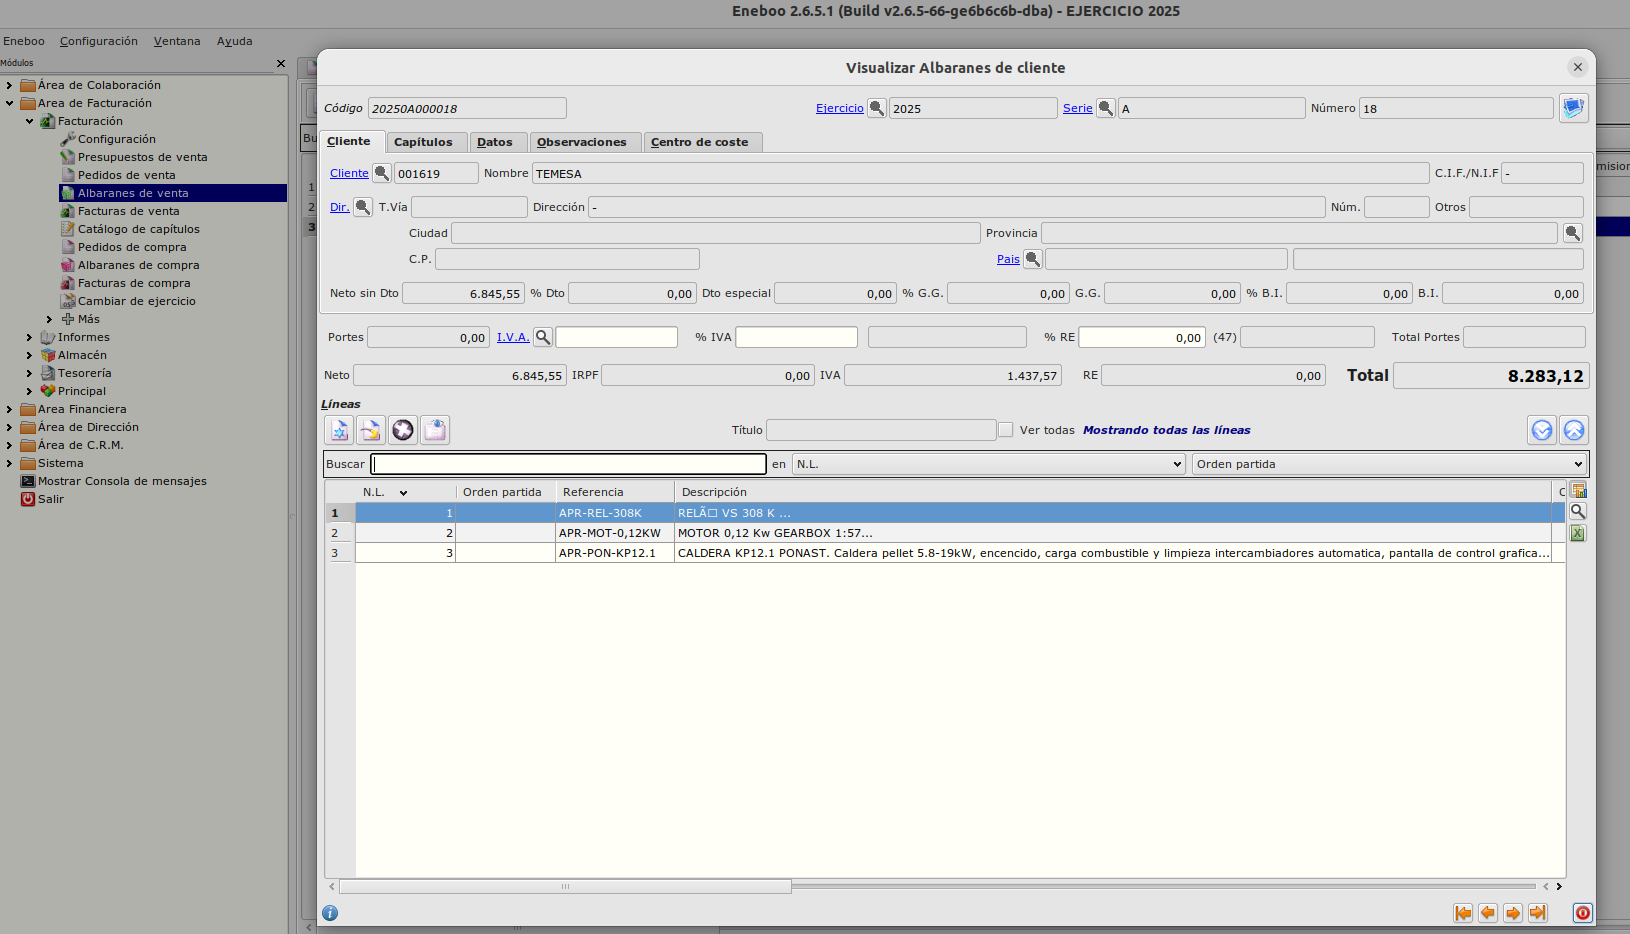Close the Módulos panel with X
Viewport: 1630px width, 934px height.
pyautogui.click(x=281, y=63)
